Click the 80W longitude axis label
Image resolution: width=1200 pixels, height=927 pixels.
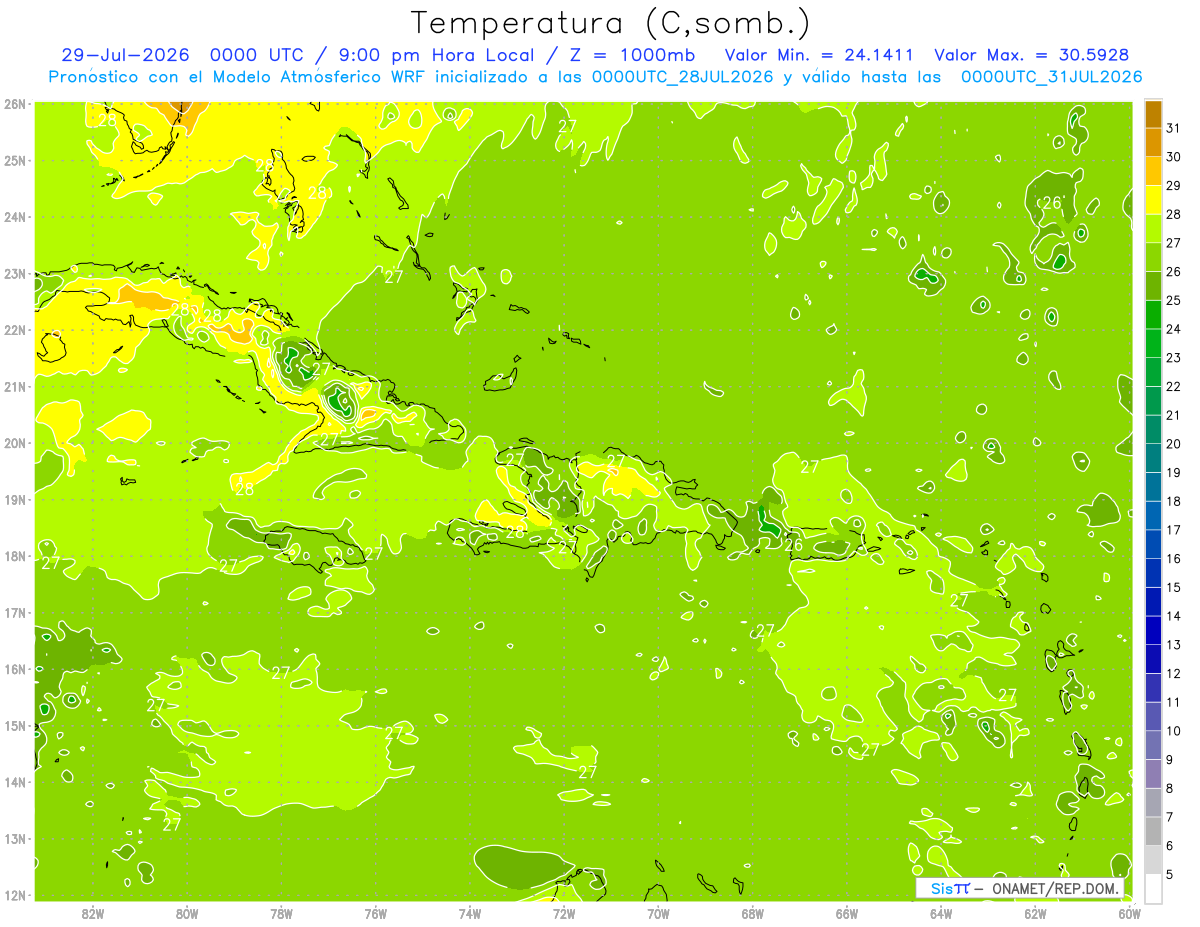187,913
